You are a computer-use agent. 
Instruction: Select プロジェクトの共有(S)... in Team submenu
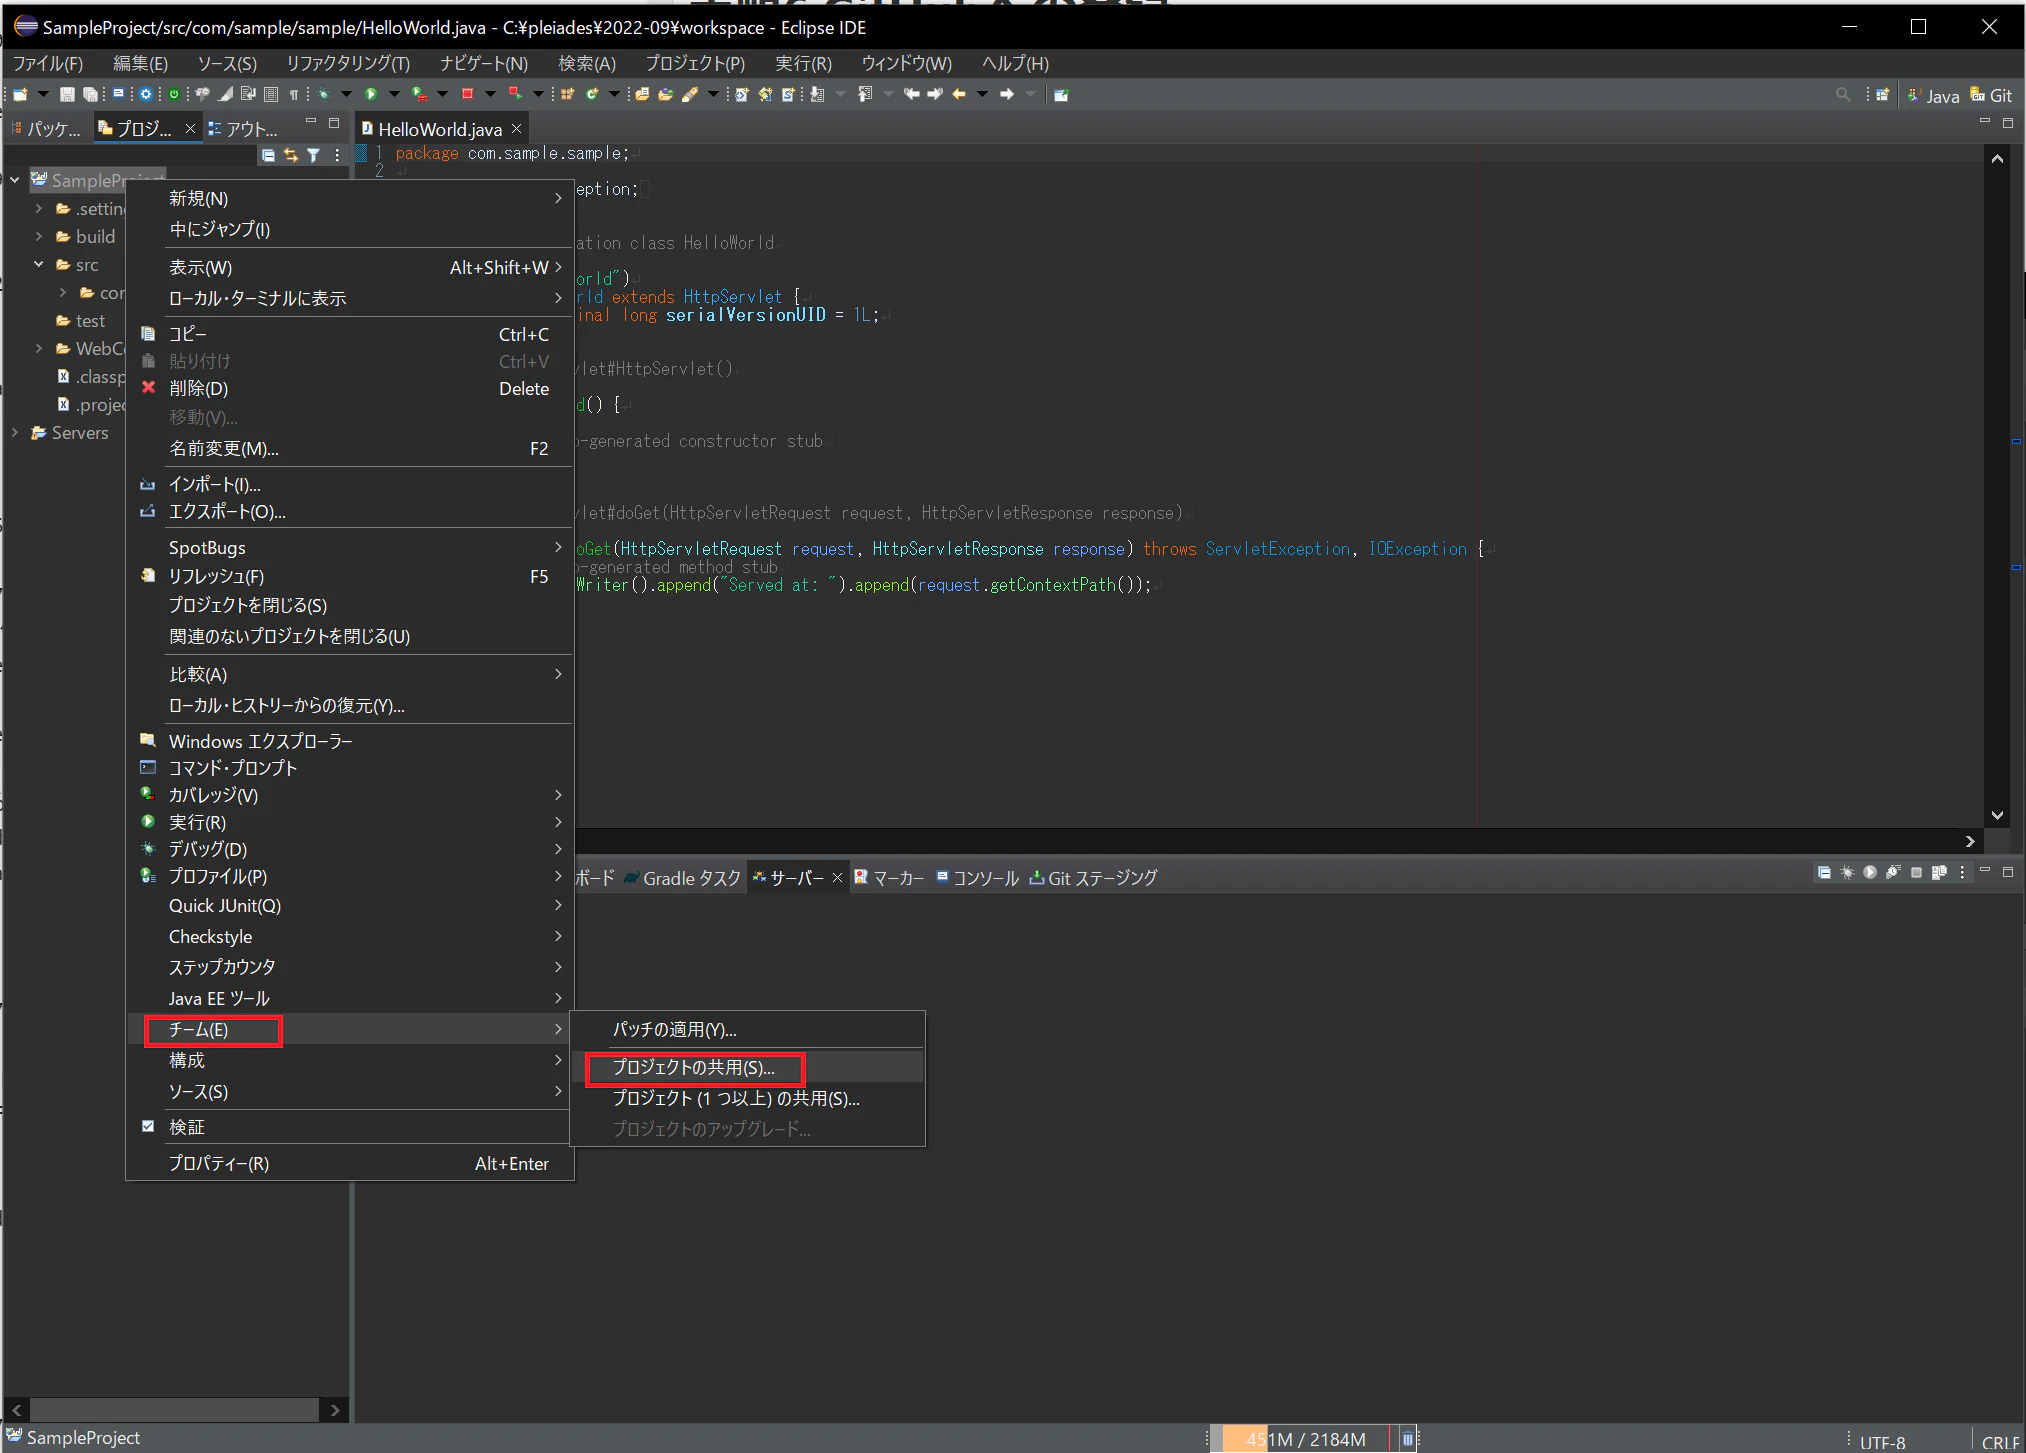[747, 1067]
